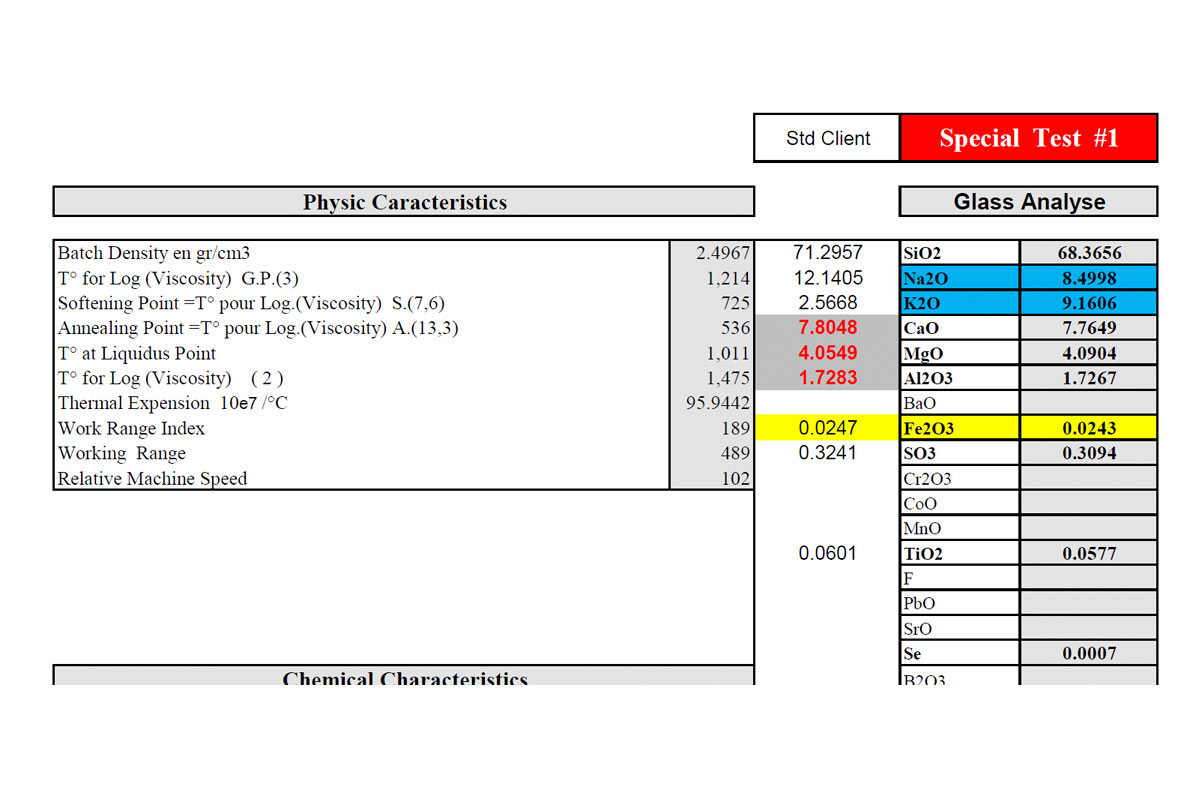Click the red 7.8048 value
This screenshot has width=1200, height=800.
[x=827, y=328]
